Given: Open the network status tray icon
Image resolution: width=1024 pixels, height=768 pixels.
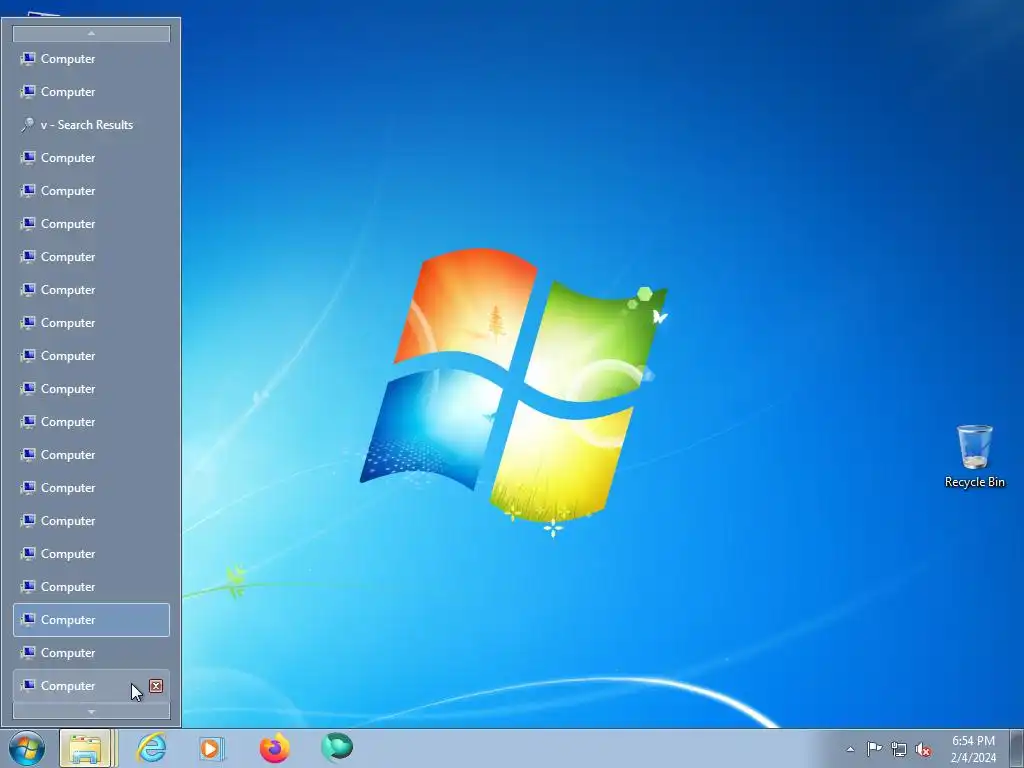Looking at the screenshot, I should (x=899, y=750).
